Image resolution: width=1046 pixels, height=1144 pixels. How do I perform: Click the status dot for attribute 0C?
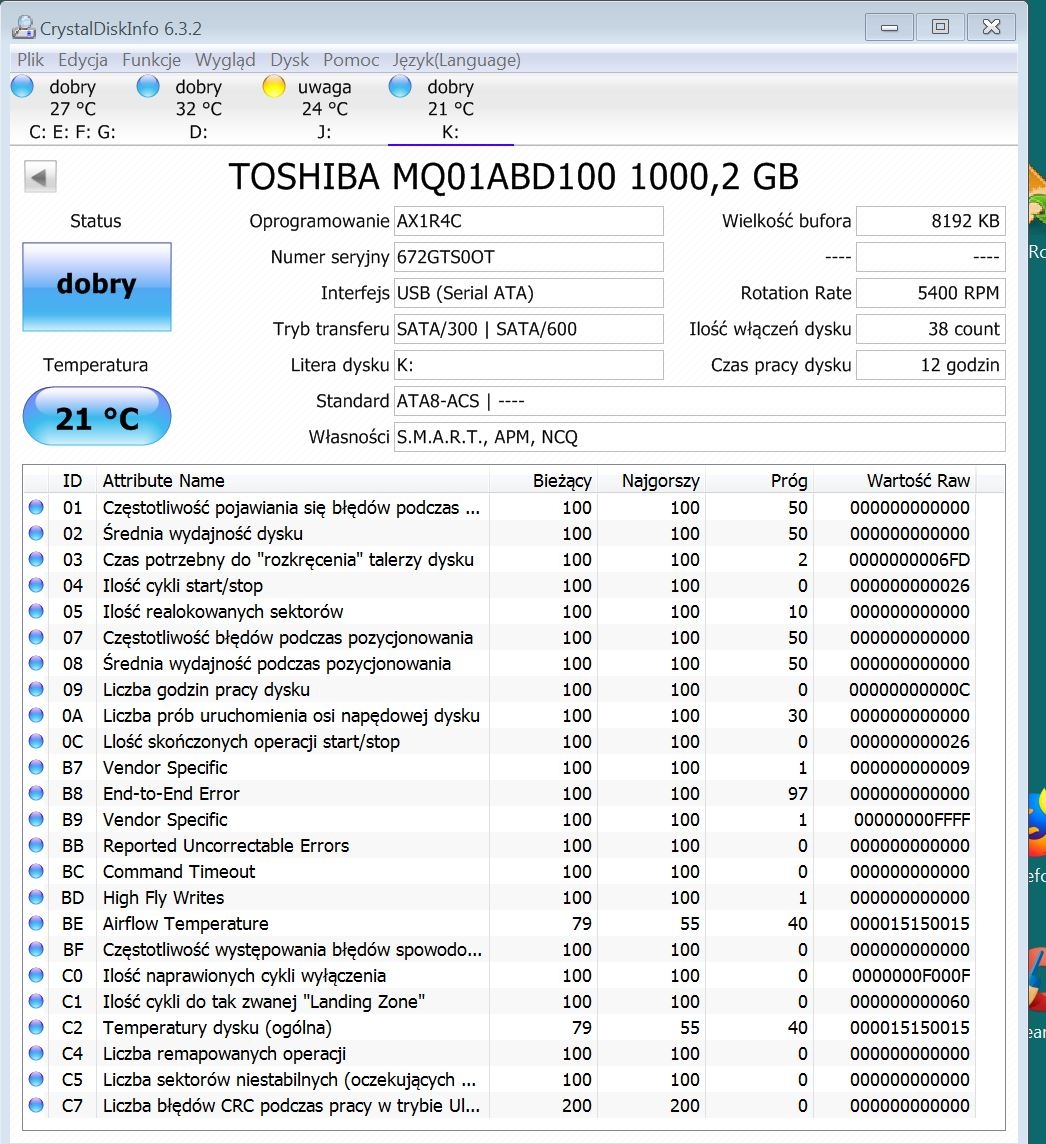[36, 741]
